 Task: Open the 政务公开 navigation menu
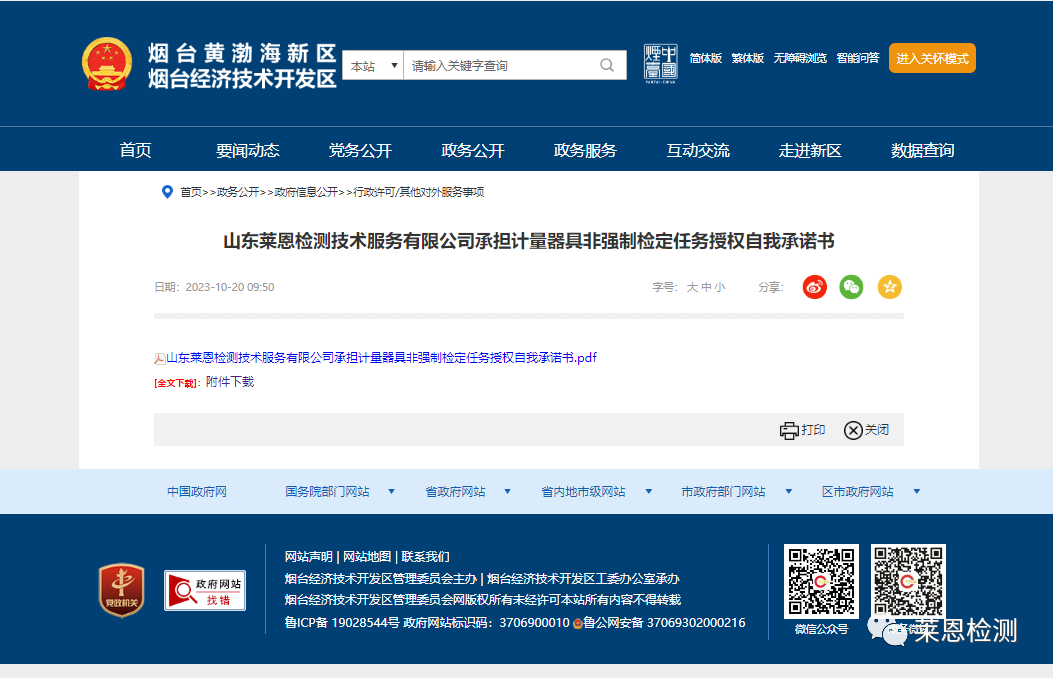click(x=473, y=151)
